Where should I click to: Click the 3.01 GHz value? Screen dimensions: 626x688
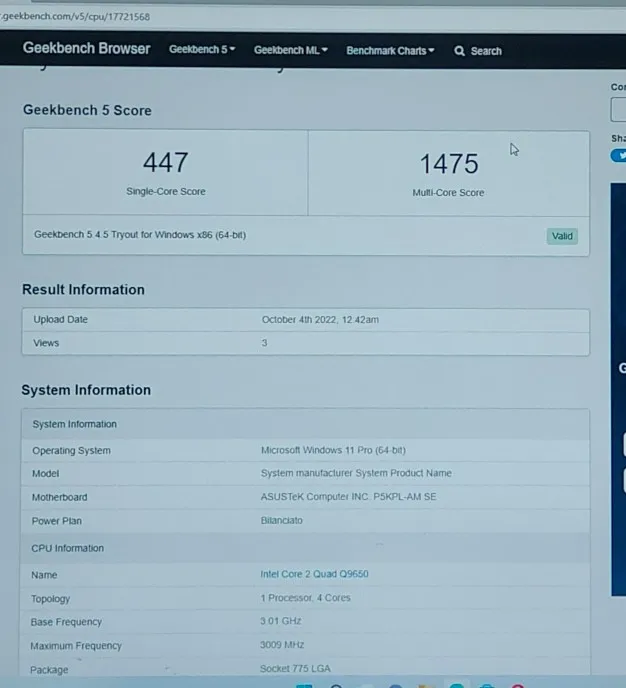(281, 621)
